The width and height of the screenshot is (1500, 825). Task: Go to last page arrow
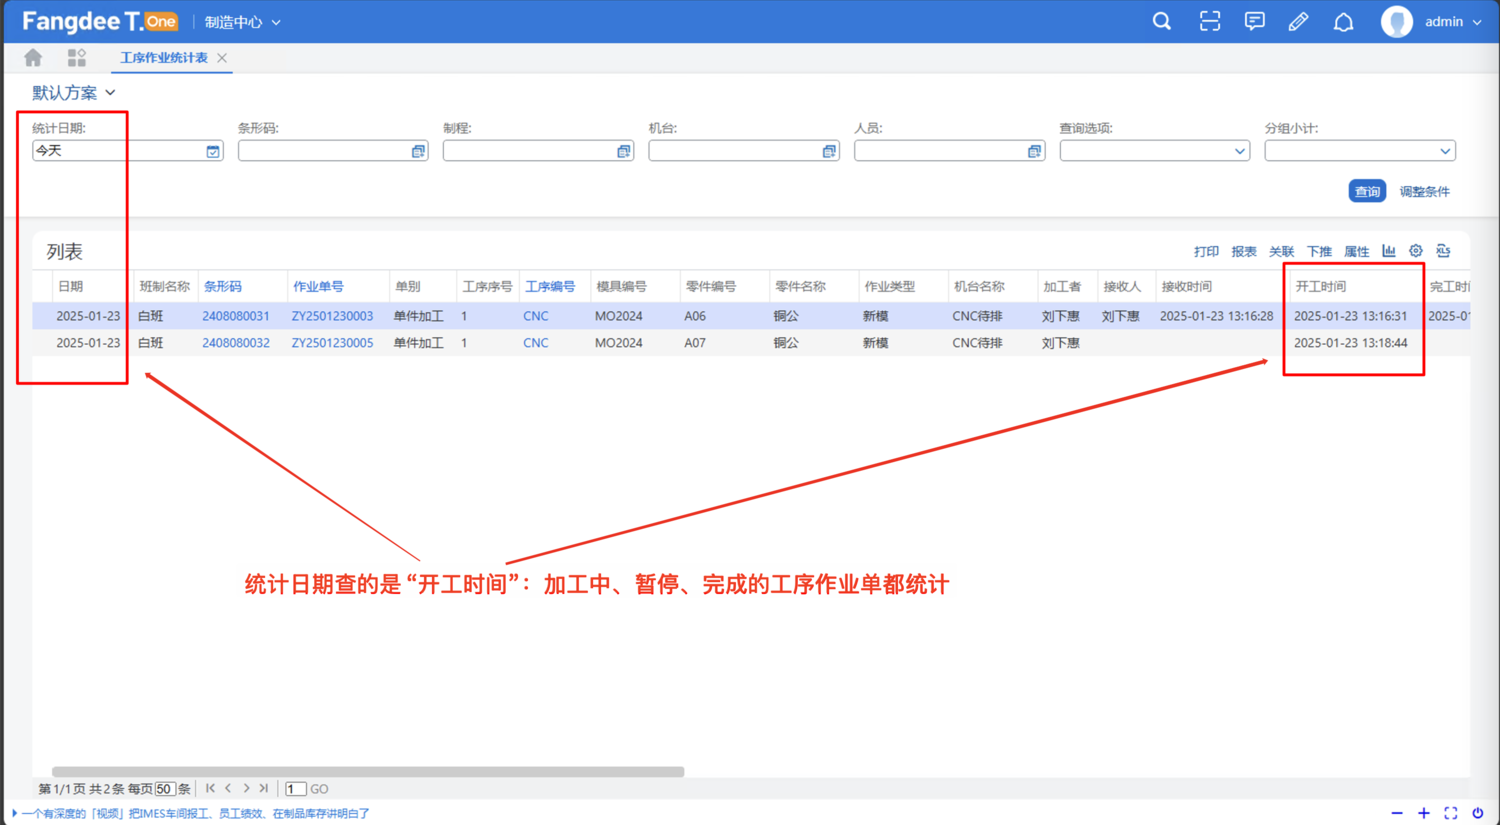pos(264,788)
